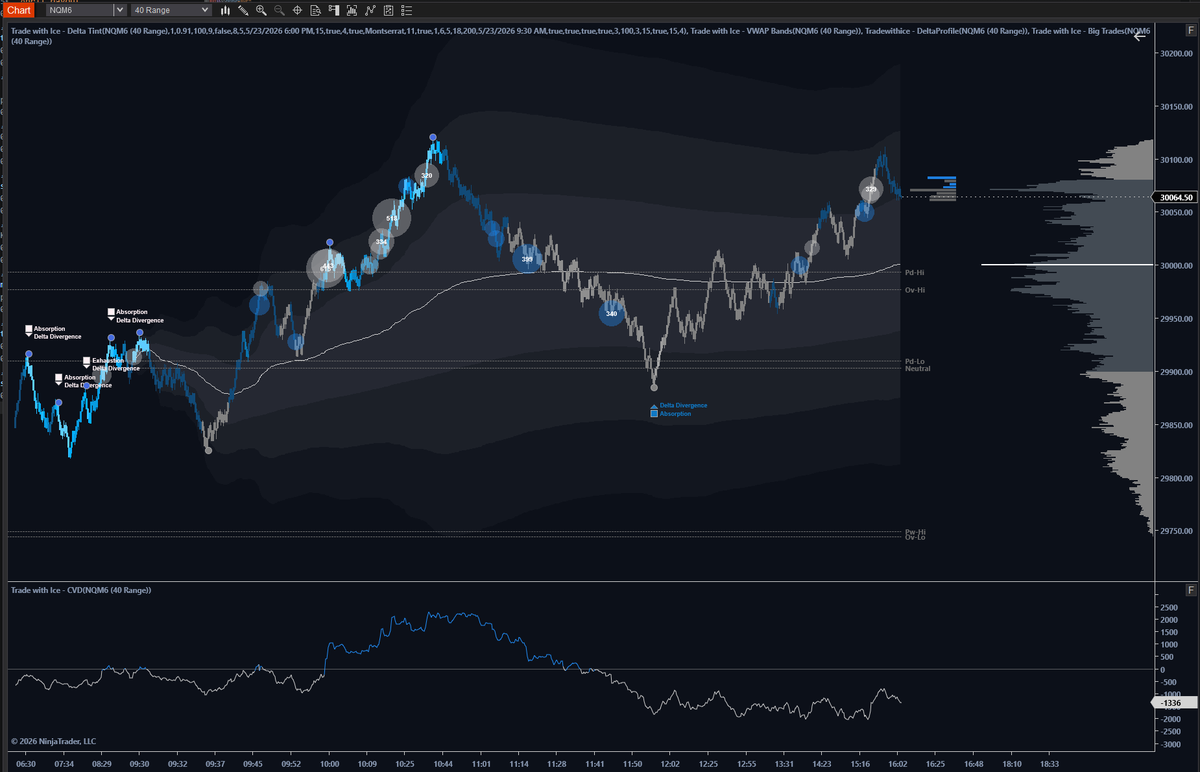Viewport: 1200px width, 772px height.
Task: Click the 2500 CVD scale label
Action: tap(1170, 607)
